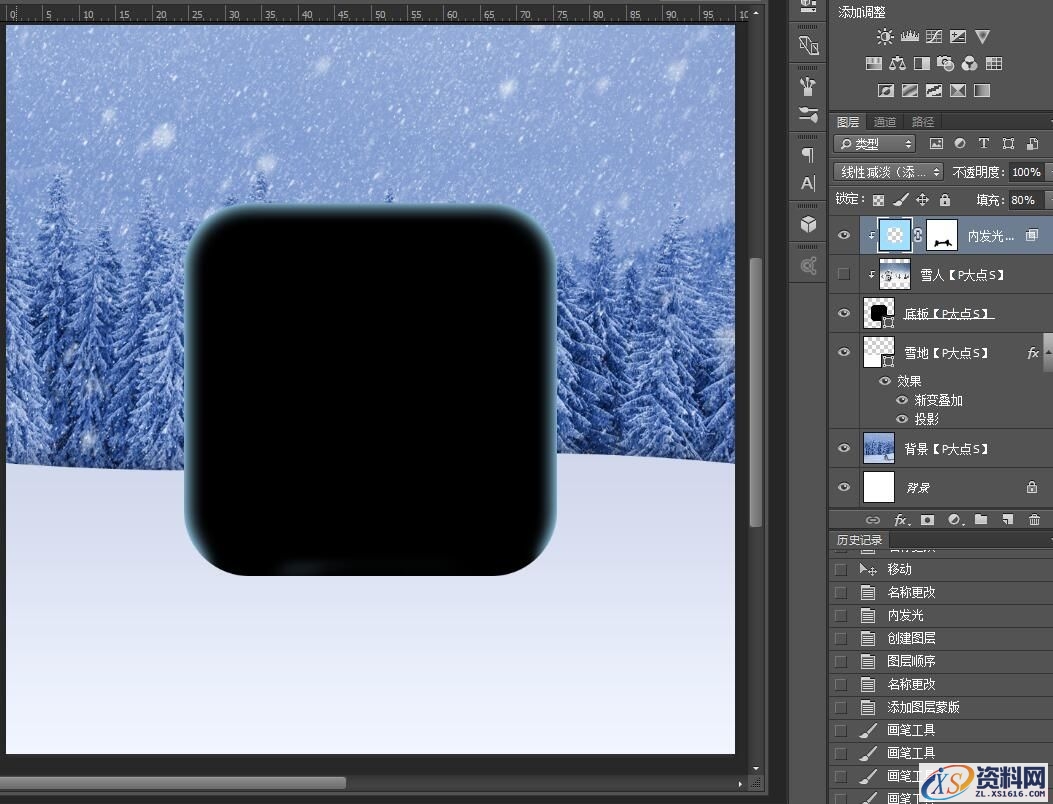Add a Levels adjustment layer
The height and width of the screenshot is (804, 1053).
[909, 37]
